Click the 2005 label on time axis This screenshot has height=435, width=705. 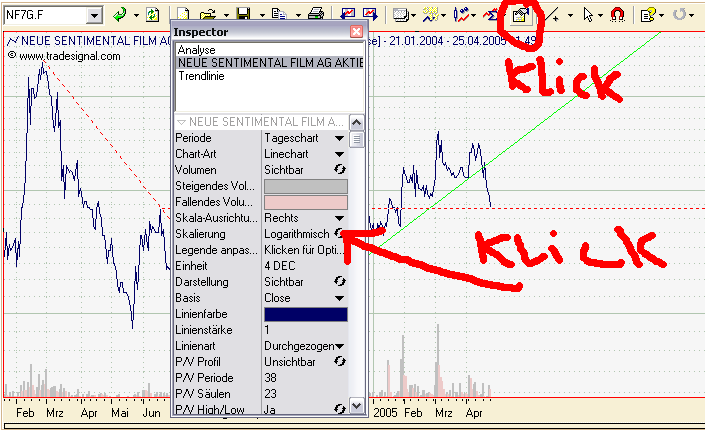point(385,413)
